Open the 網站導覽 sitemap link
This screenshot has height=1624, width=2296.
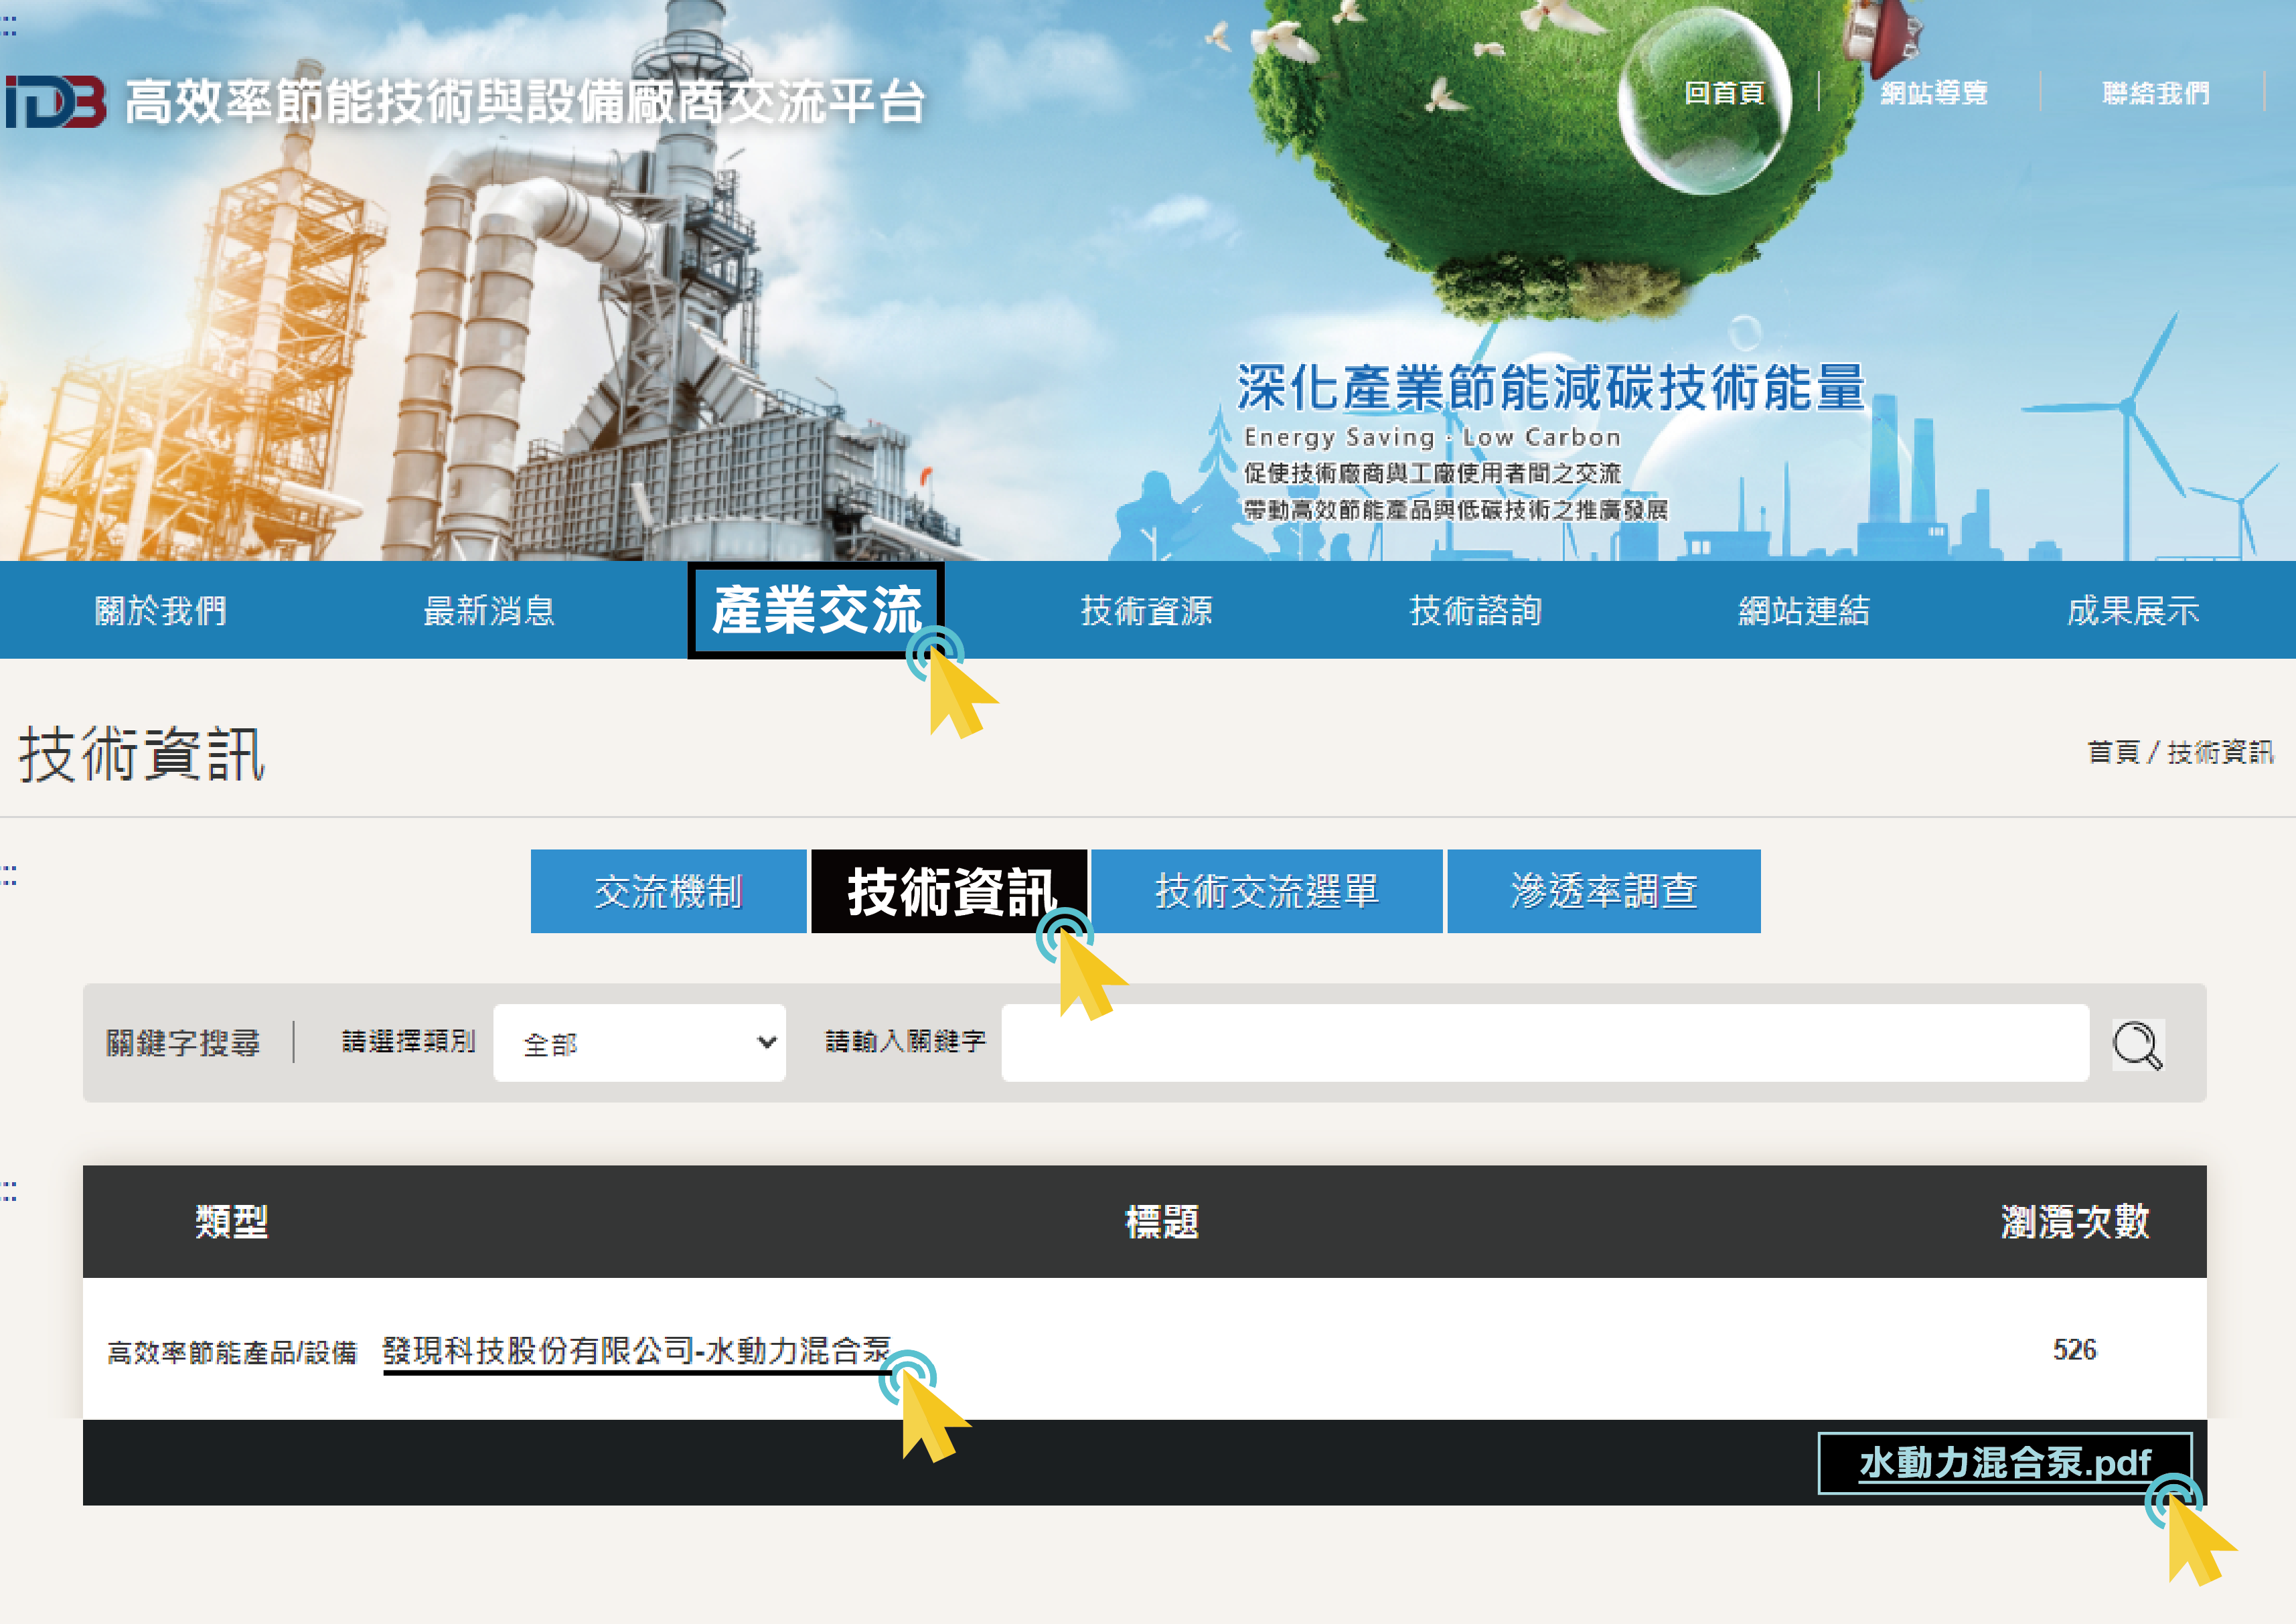pos(1933,93)
